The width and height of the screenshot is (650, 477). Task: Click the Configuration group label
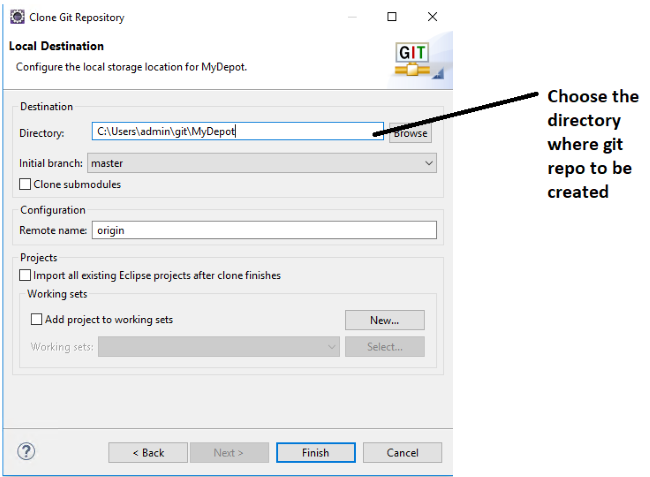coord(53,210)
